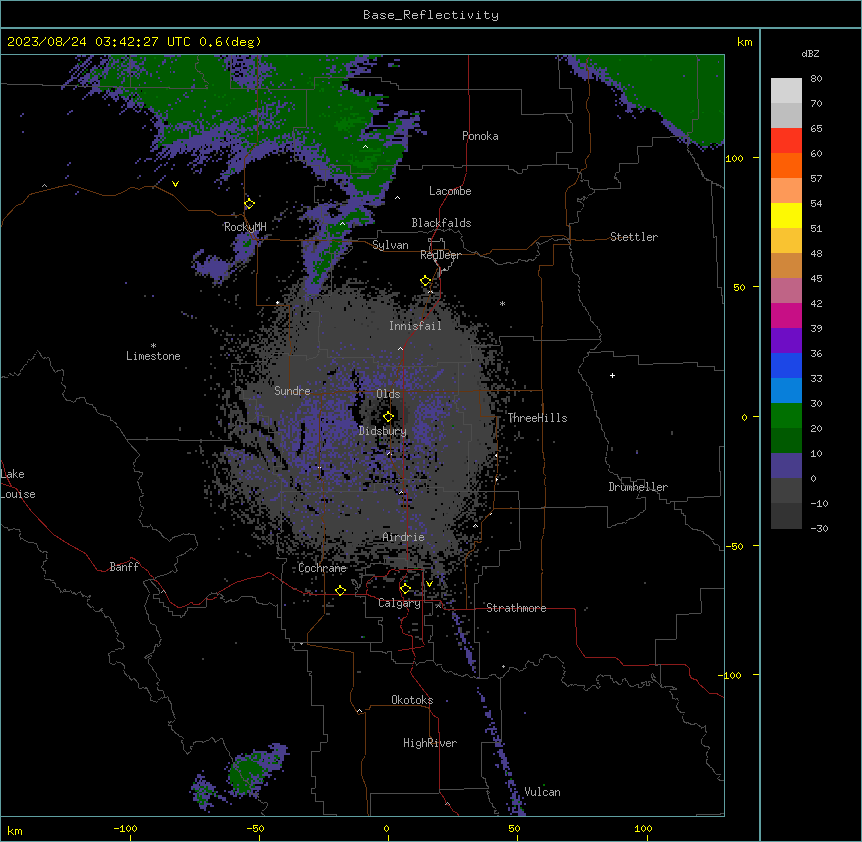Click the yellow diamond marker between Olds and Didsbury
Viewport: 862px width, 842px height.
point(388,417)
